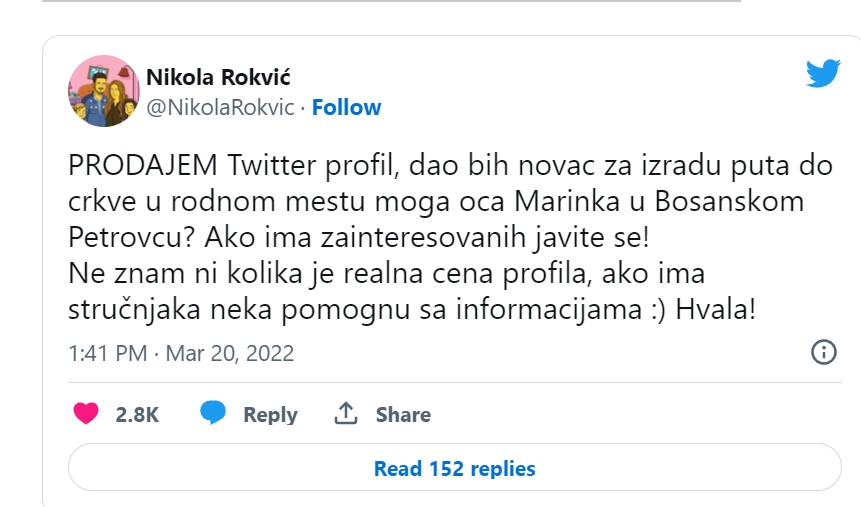Click the tweet line mentioning 'Bosanskom'
This screenshot has height=507, width=861.
point(436,201)
